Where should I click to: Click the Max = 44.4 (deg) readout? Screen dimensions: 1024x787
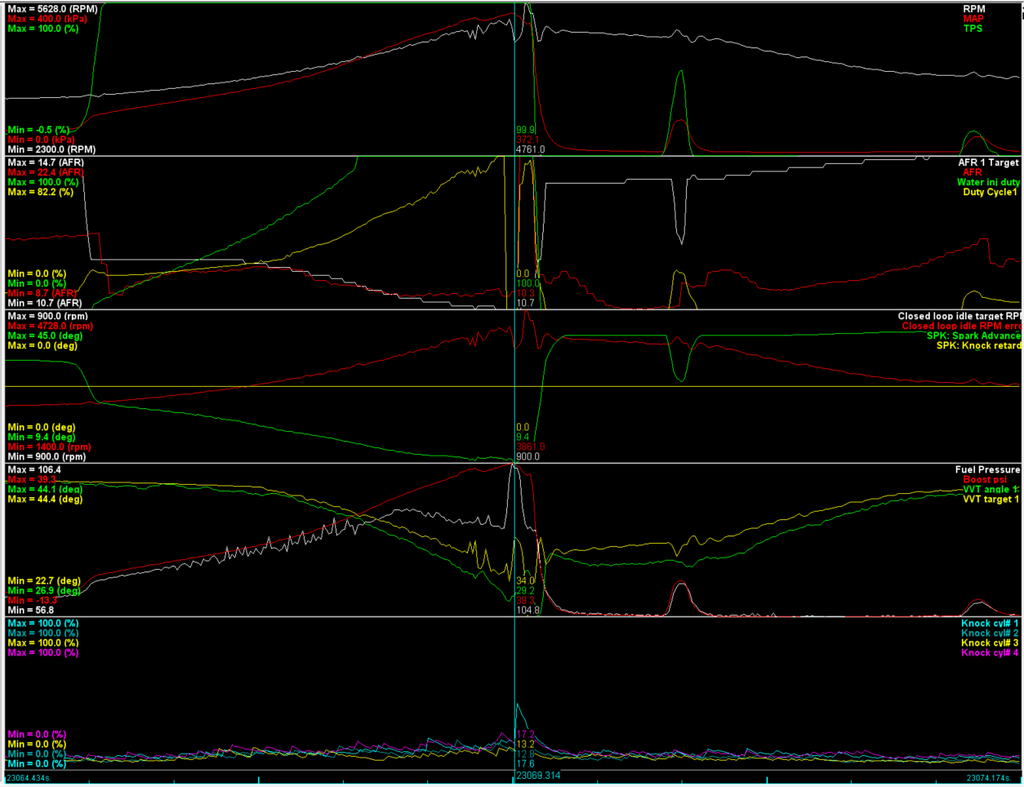45,499
